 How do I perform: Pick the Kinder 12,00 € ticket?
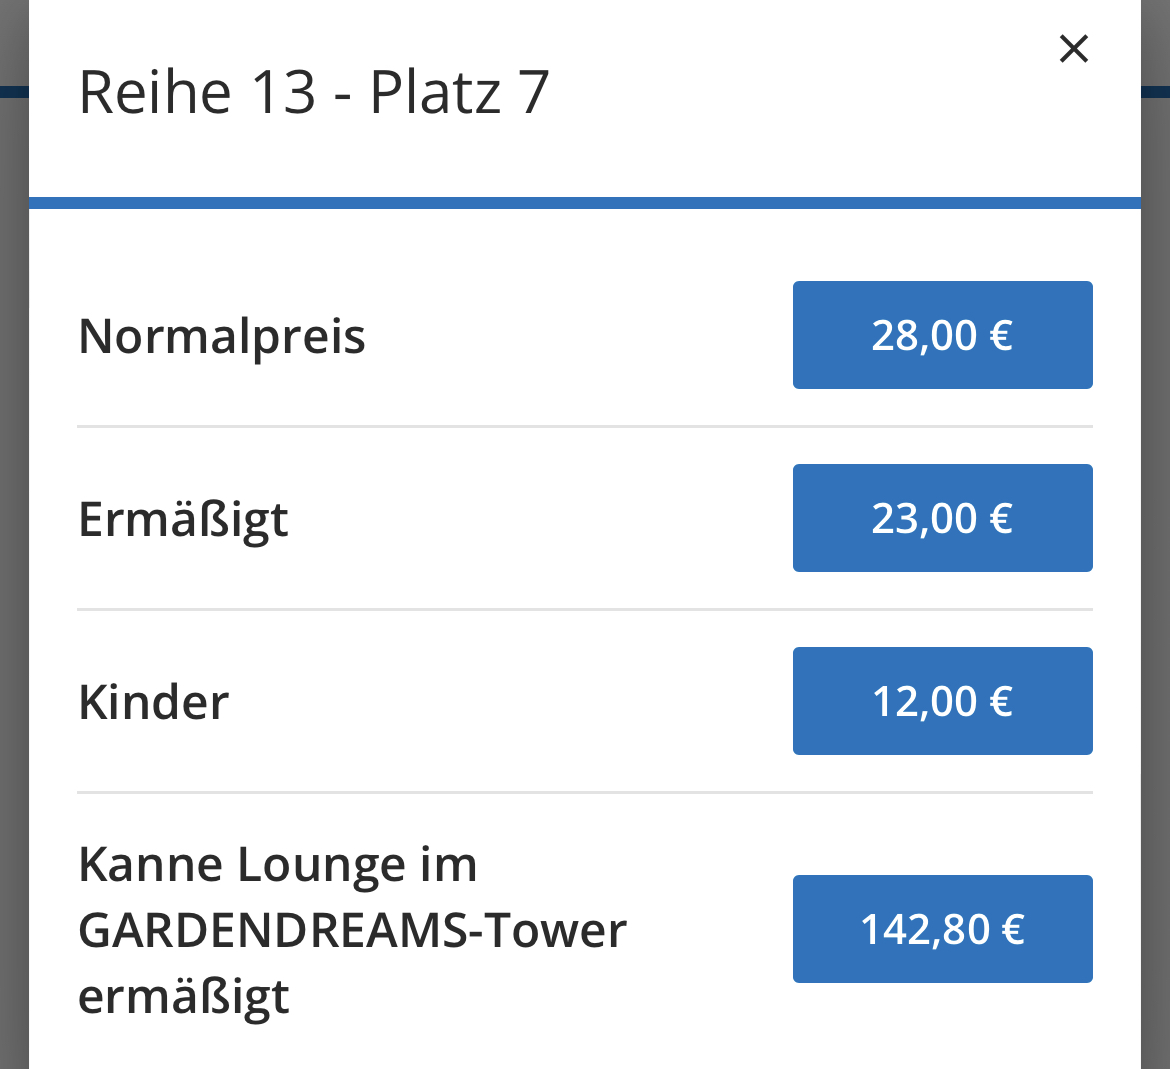(942, 701)
